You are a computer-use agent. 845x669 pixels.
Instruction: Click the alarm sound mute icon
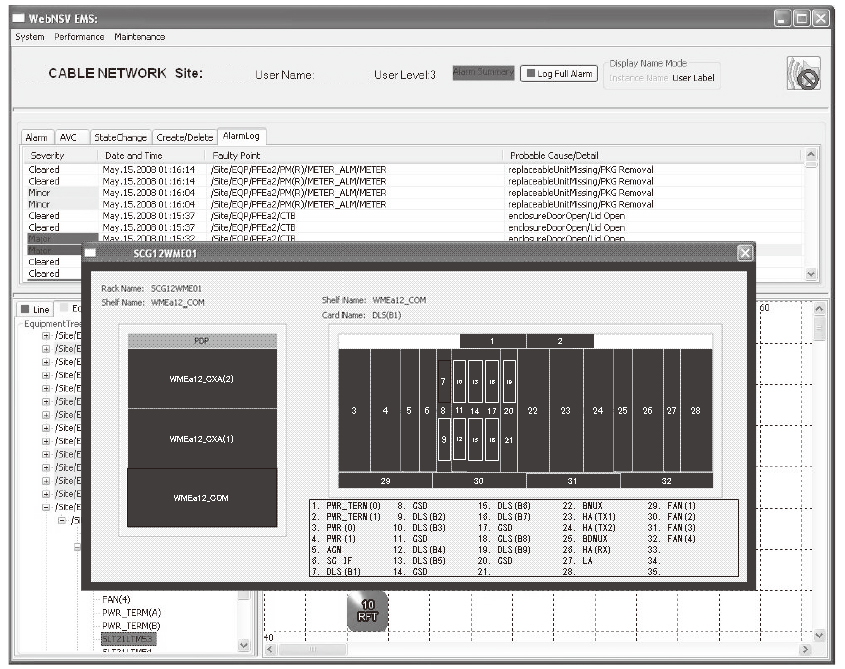click(x=804, y=73)
